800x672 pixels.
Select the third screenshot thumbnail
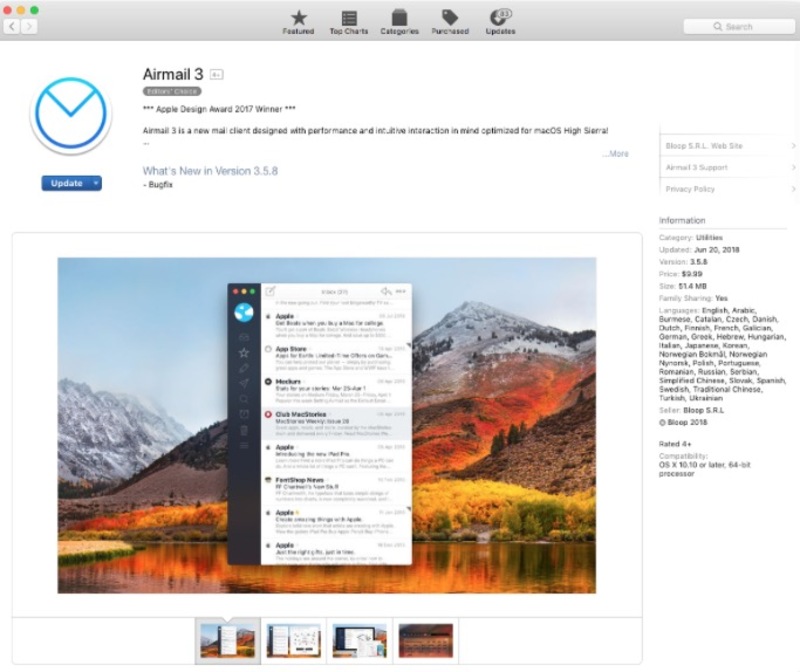(360, 641)
